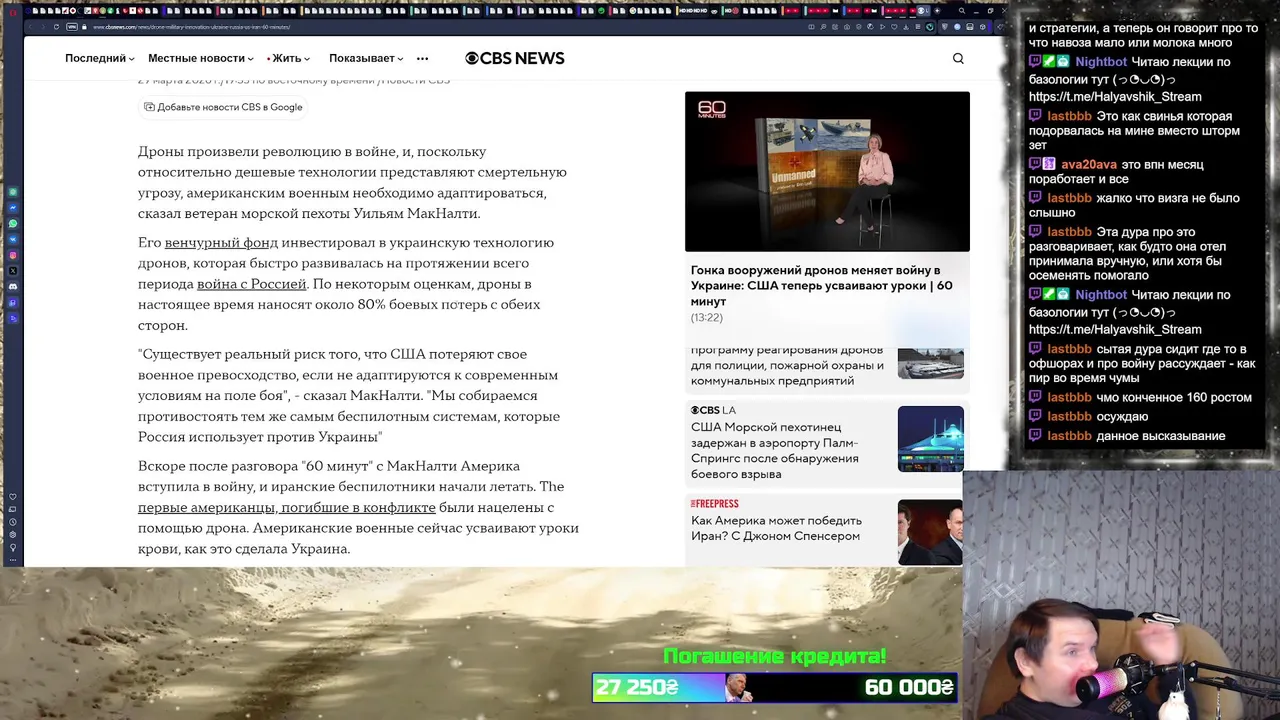Follow the венчурный фонд link
This screenshot has width=1280, height=720.
point(221,243)
